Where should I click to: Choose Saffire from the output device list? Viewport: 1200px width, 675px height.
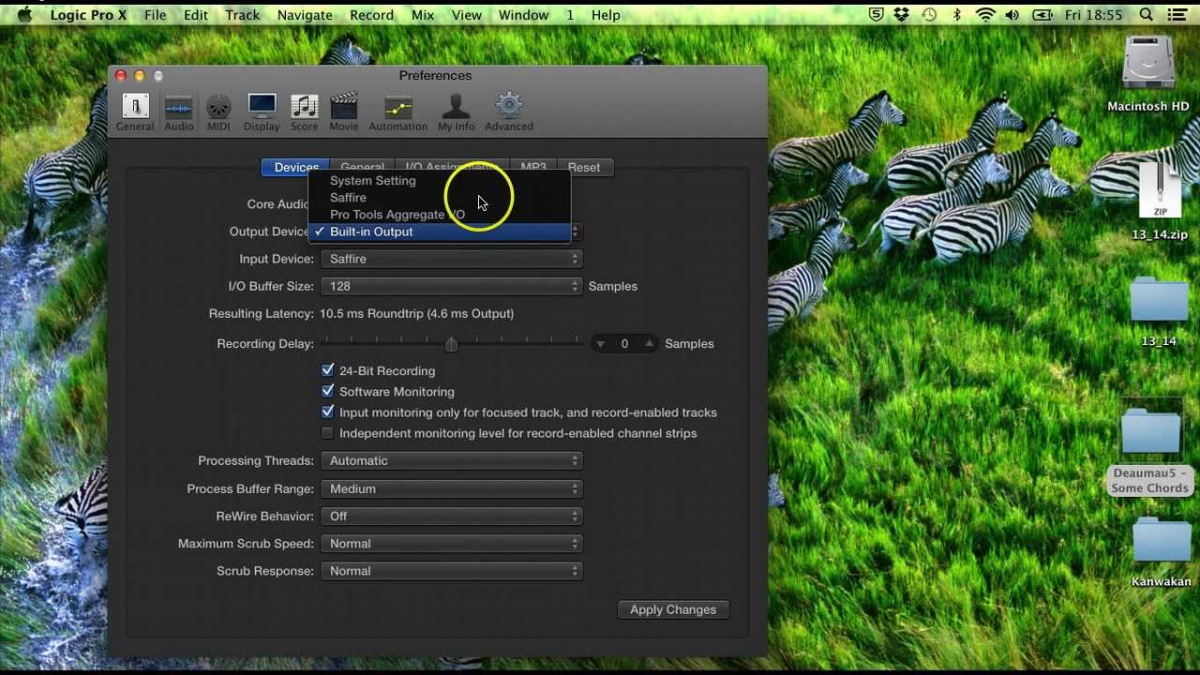click(x=348, y=198)
